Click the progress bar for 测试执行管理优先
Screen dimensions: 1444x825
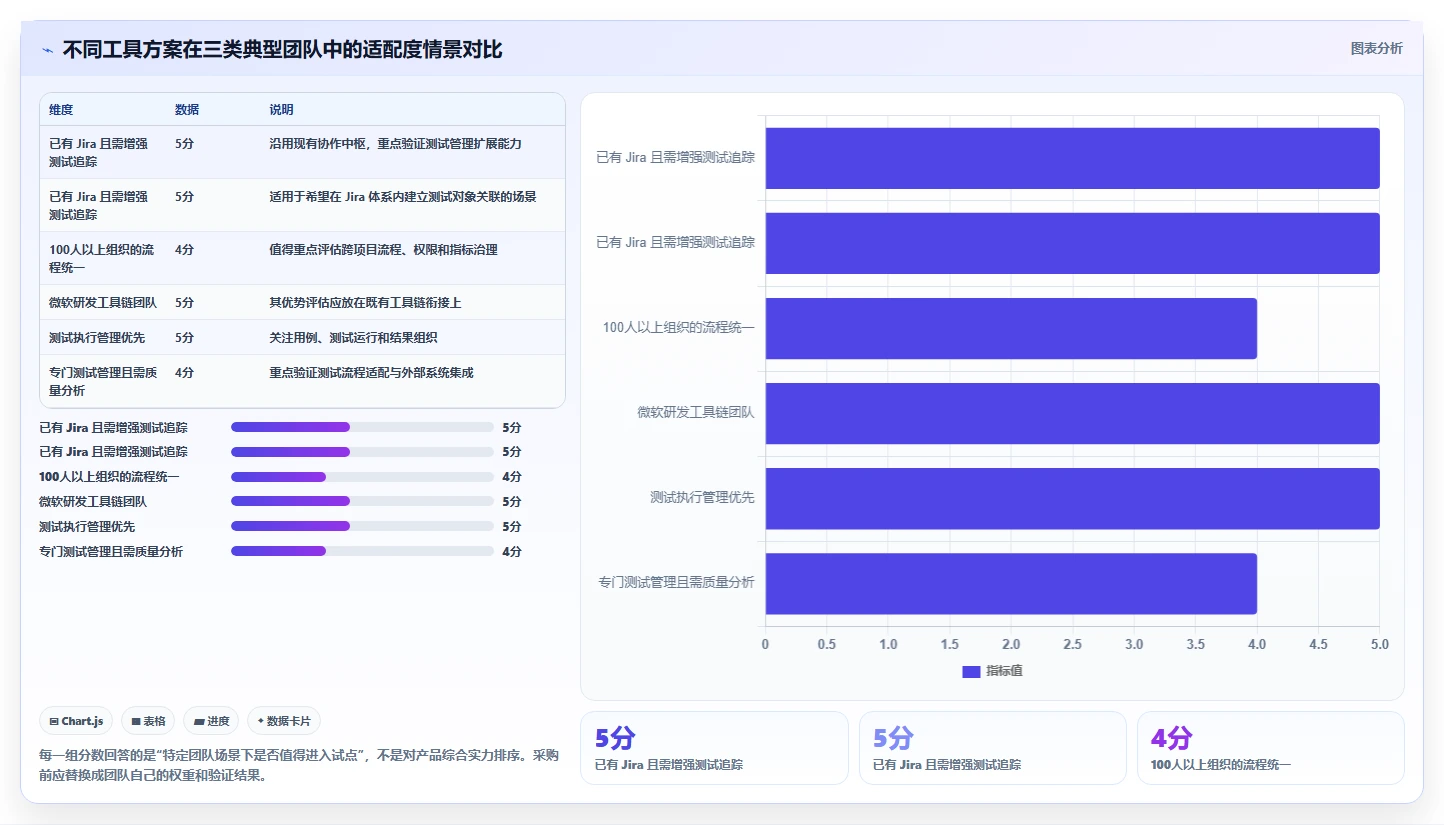click(x=362, y=527)
